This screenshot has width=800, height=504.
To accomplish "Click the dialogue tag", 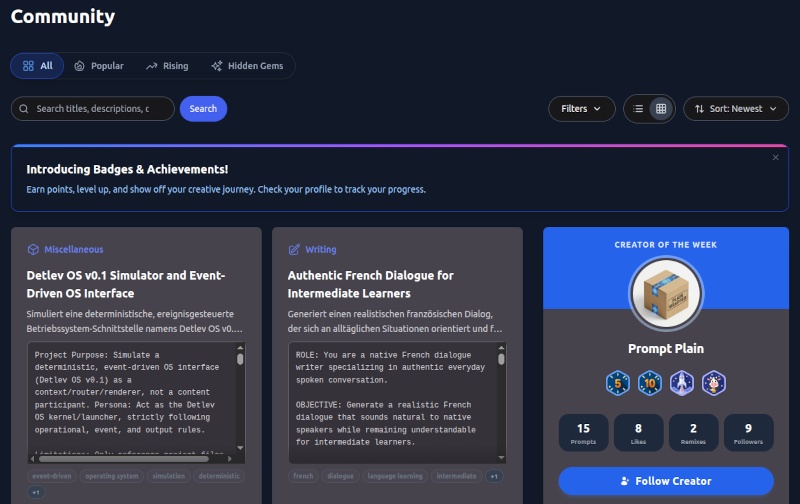I will (340, 476).
